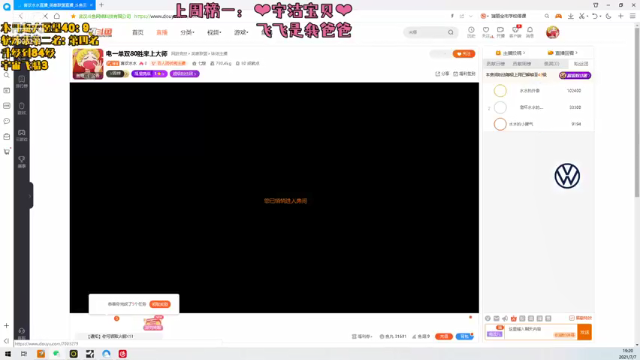
Task: Open the user avatar in Douyu header
Action: [552, 32]
